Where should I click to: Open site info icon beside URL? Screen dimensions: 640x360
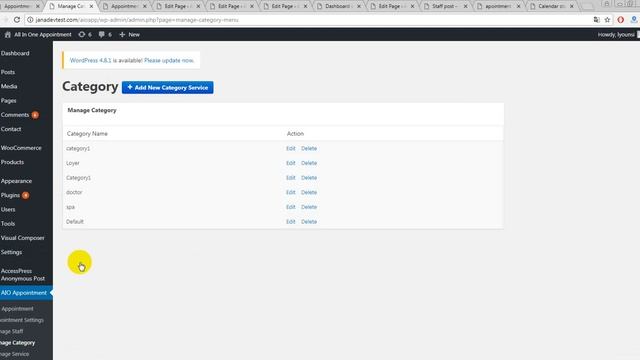pyautogui.click(x=30, y=20)
